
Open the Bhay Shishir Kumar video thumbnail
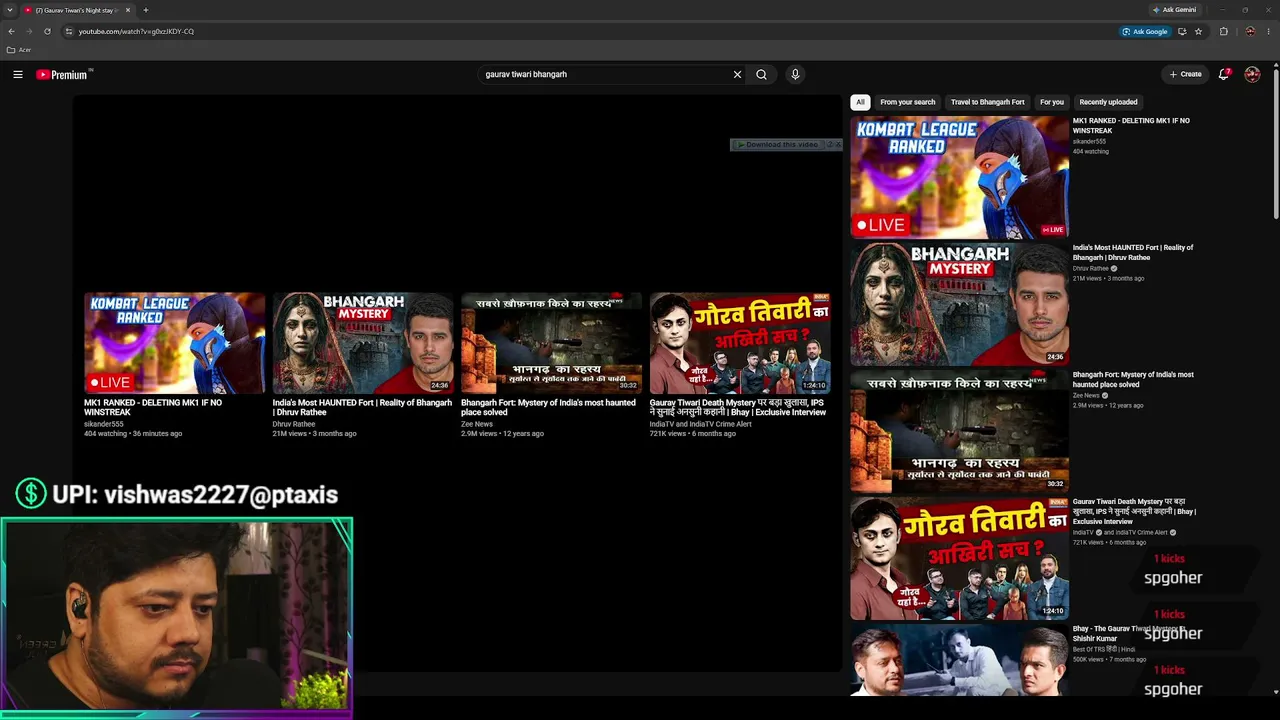959,660
